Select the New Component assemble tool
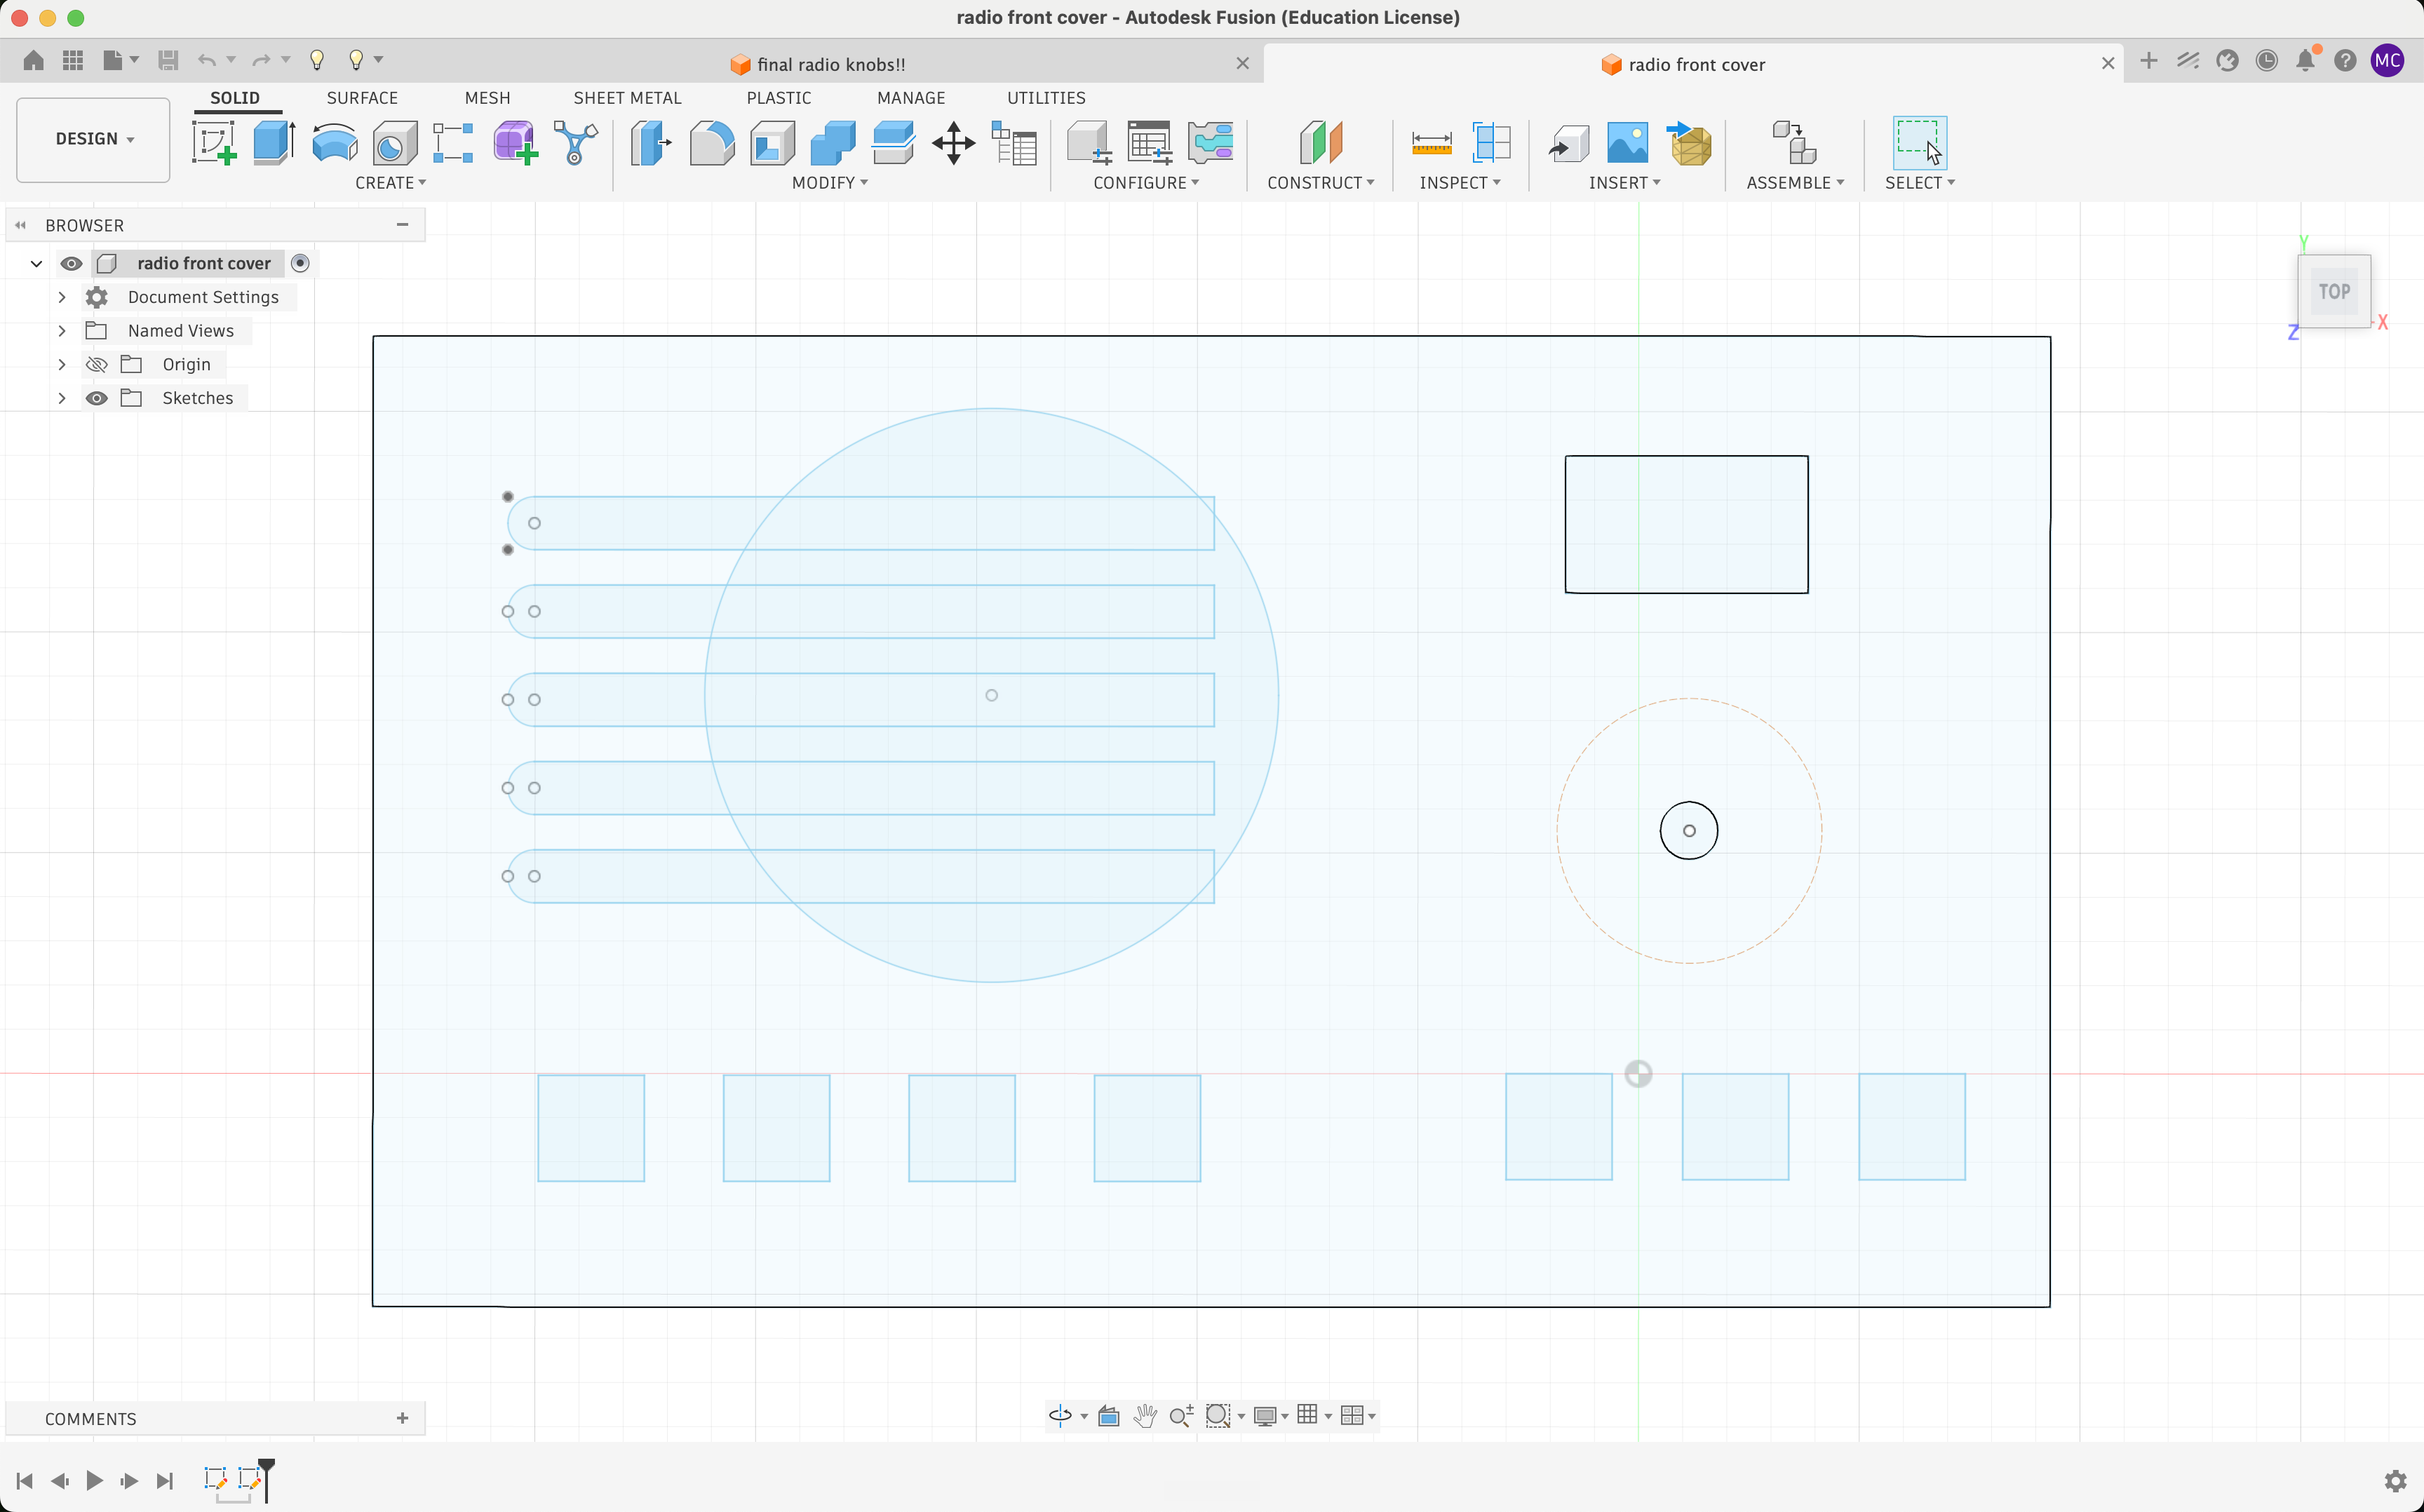This screenshot has width=2424, height=1512. coord(1794,143)
